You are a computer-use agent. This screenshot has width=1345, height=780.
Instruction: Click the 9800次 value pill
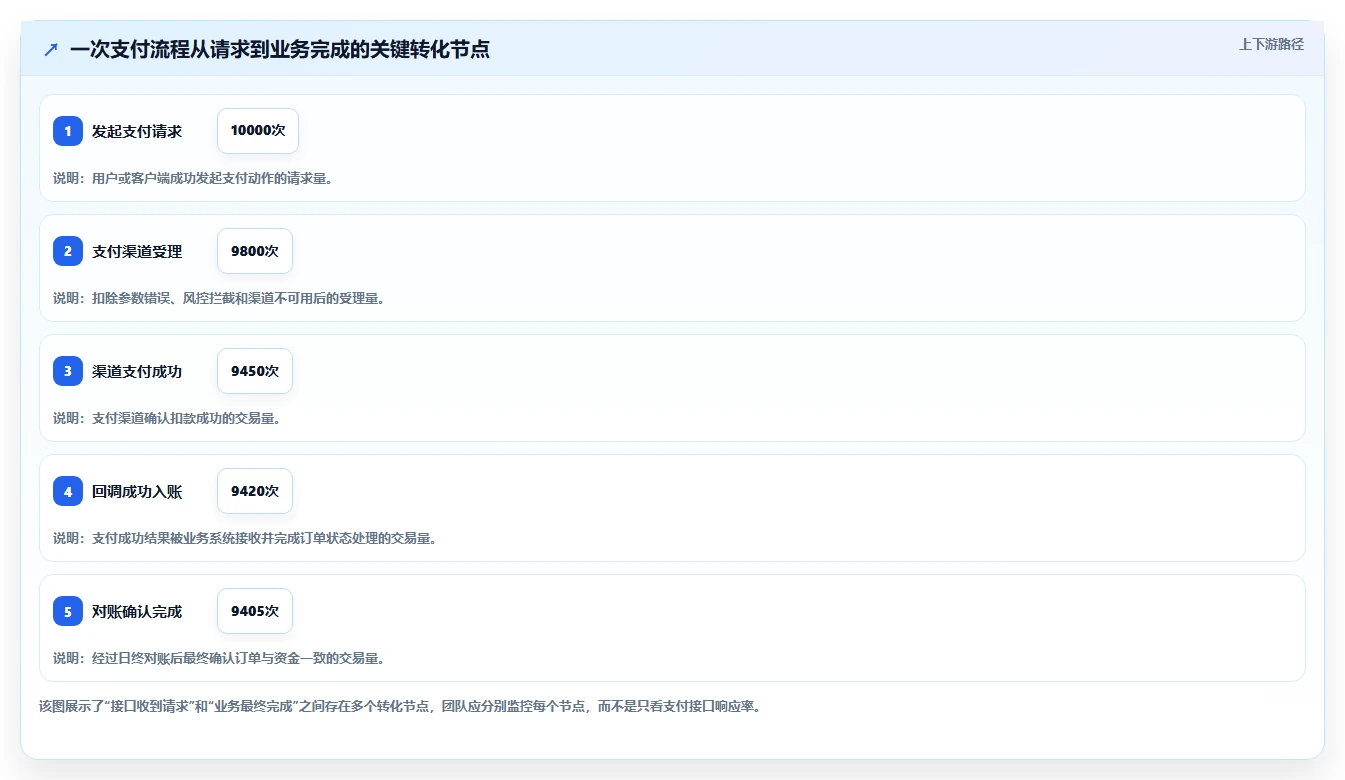tap(255, 251)
